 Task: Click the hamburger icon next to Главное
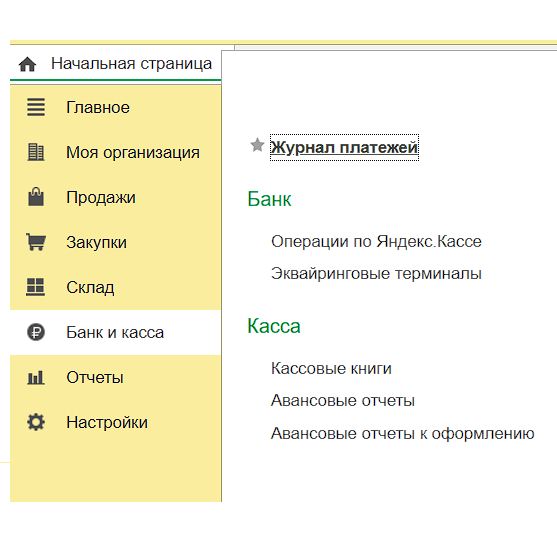36,107
